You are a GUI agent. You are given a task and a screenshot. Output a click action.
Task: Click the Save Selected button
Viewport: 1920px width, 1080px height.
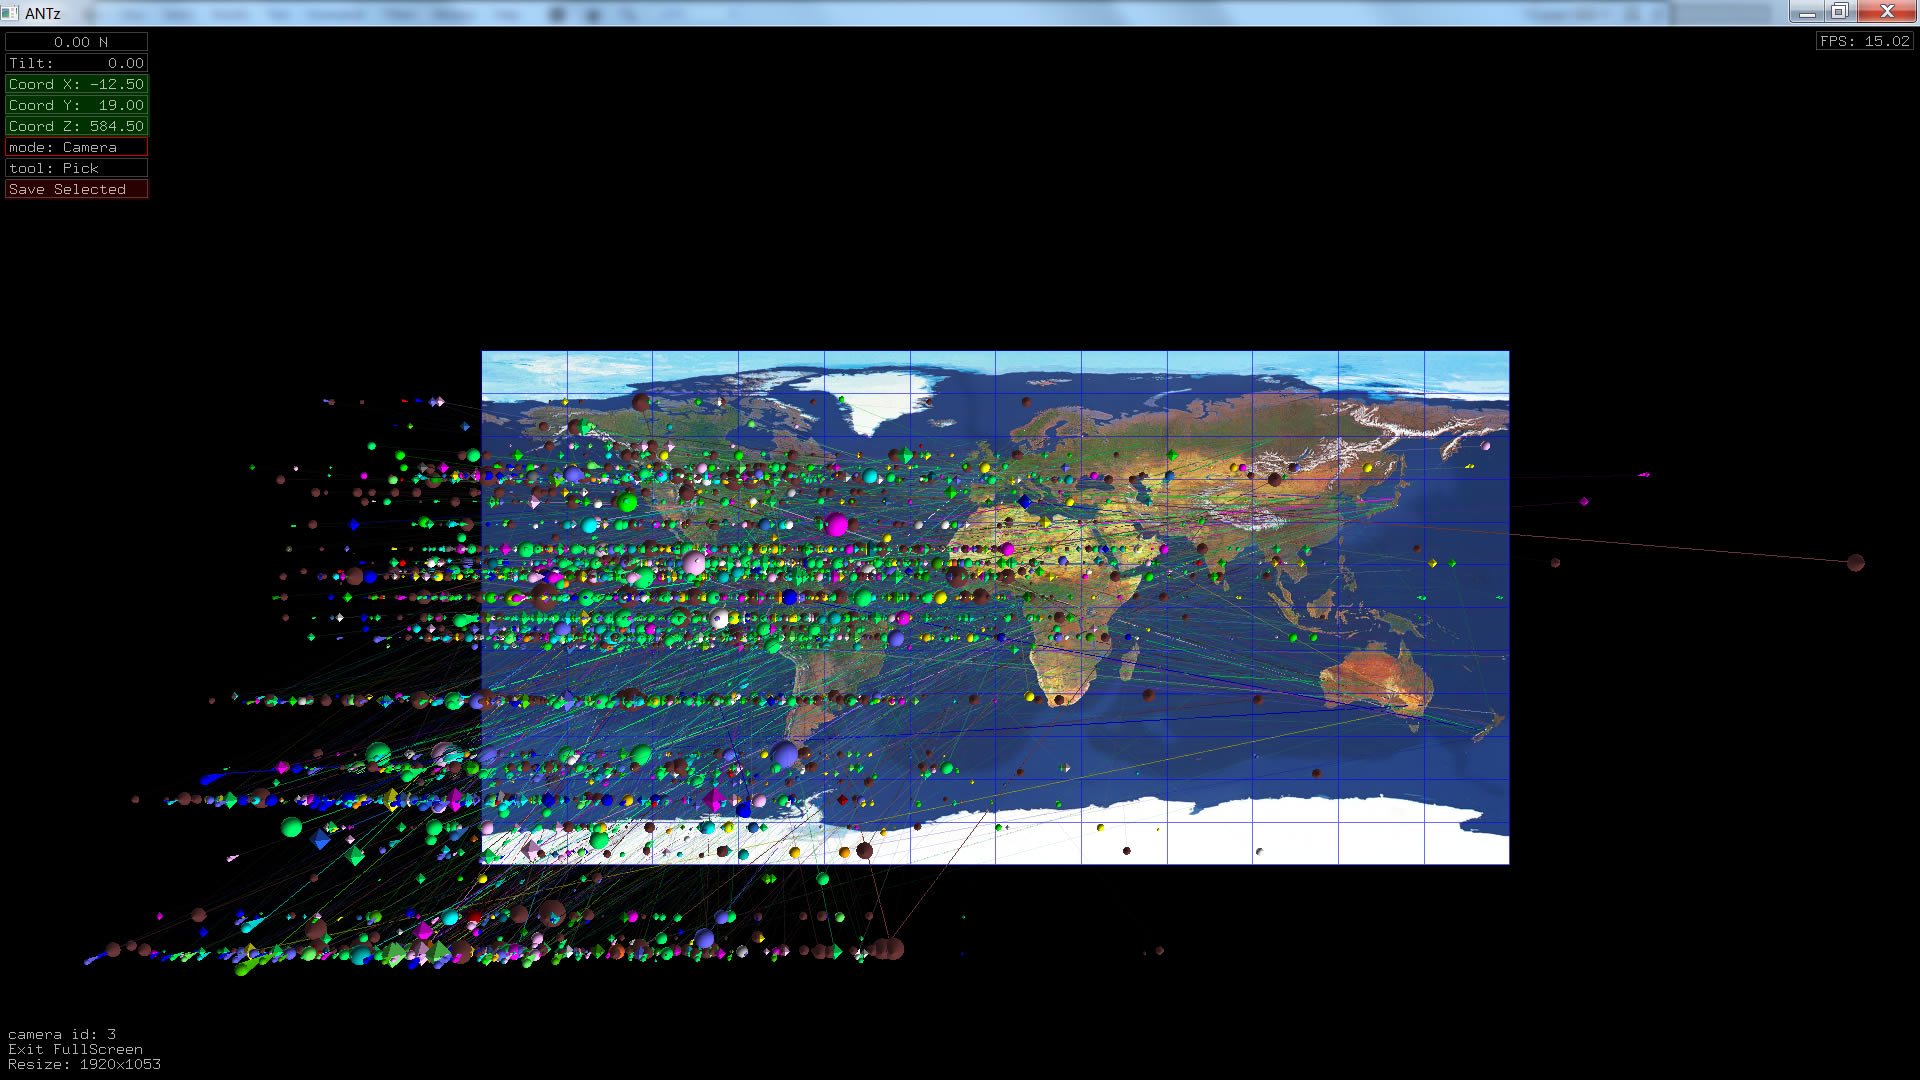[76, 189]
